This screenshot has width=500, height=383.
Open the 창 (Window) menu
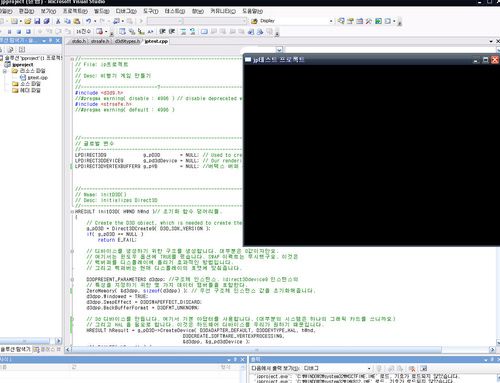click(198, 11)
